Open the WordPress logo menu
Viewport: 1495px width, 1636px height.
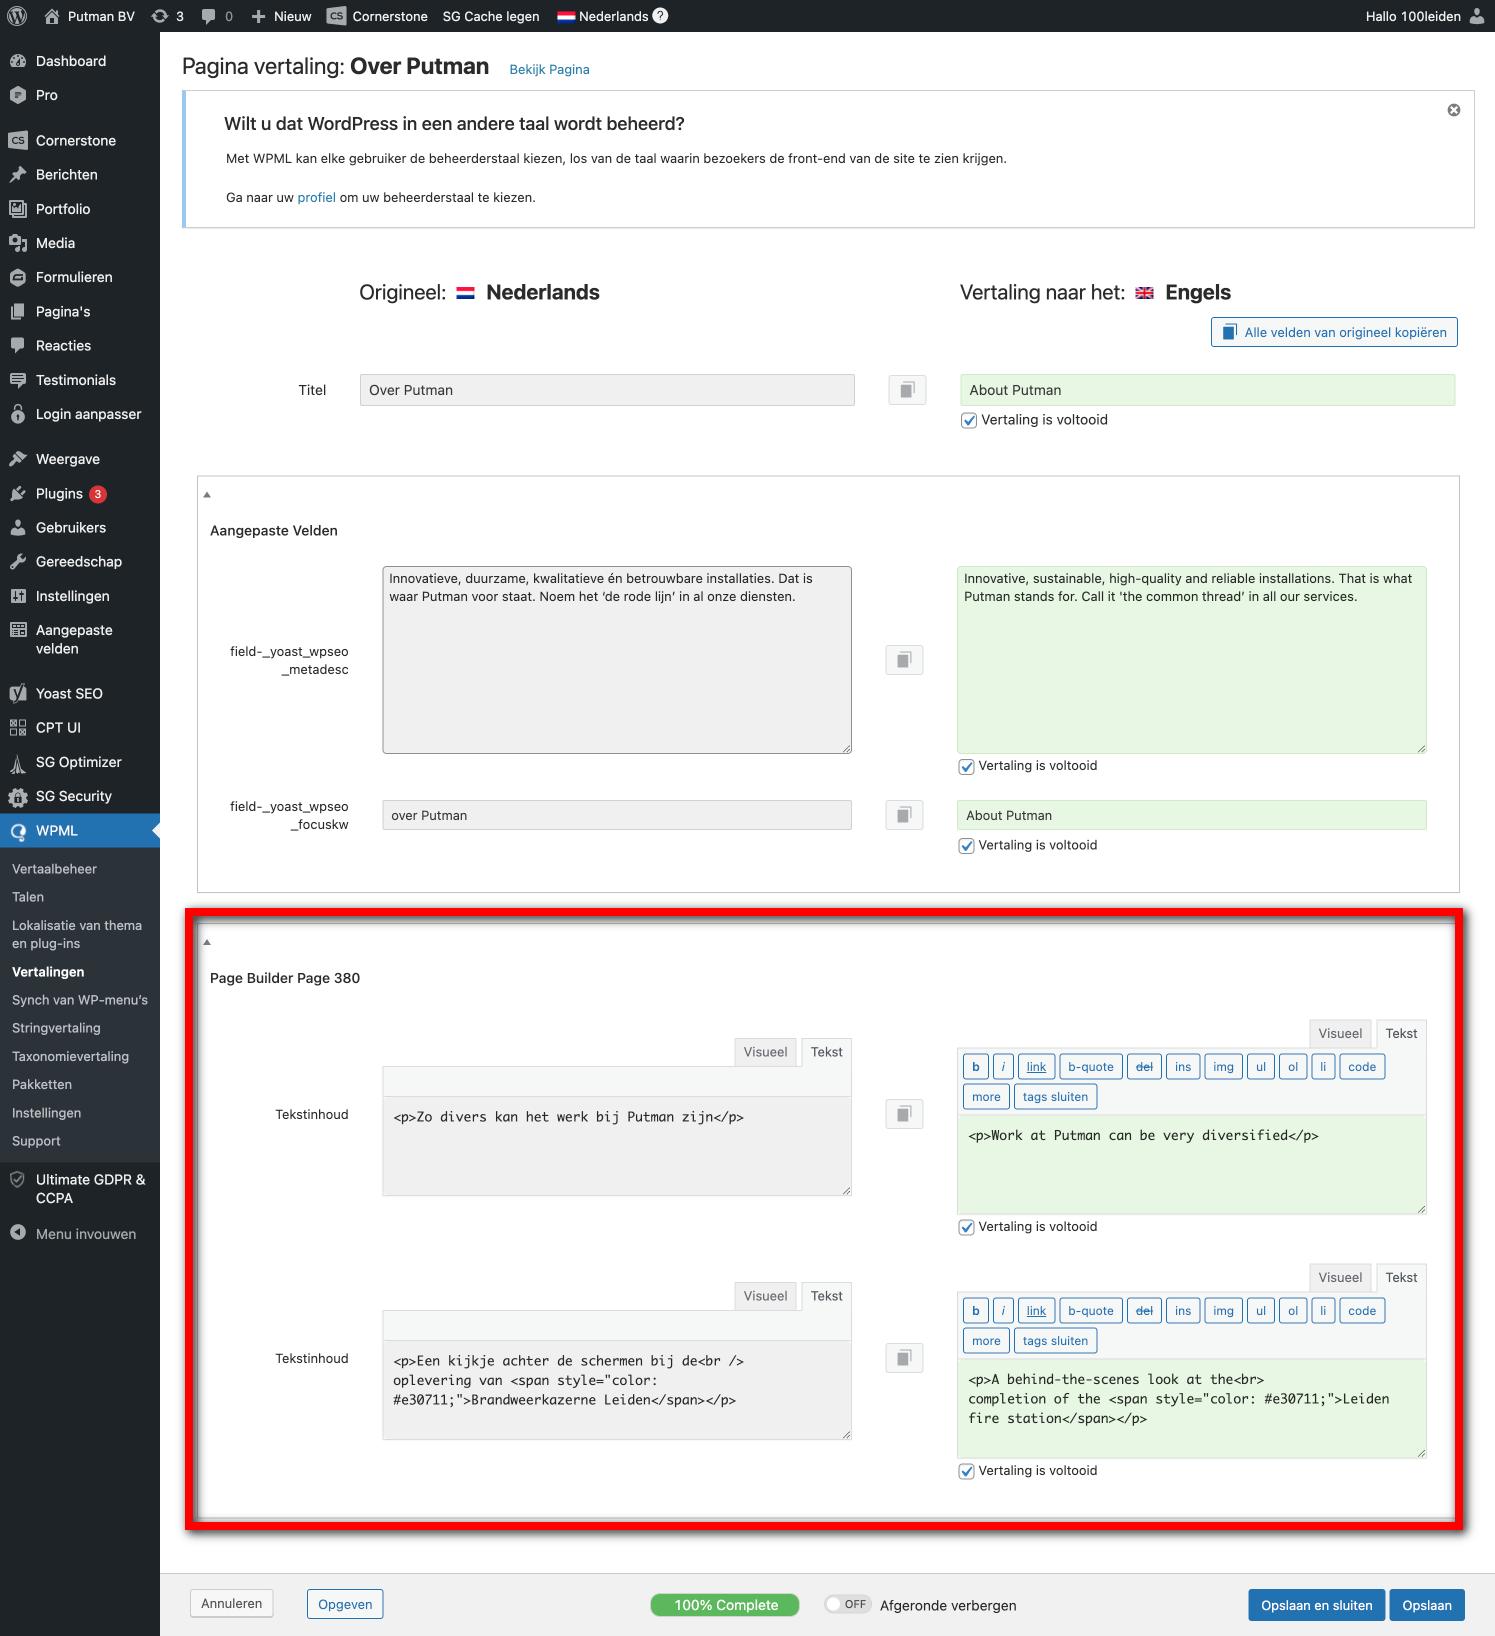tap(17, 16)
